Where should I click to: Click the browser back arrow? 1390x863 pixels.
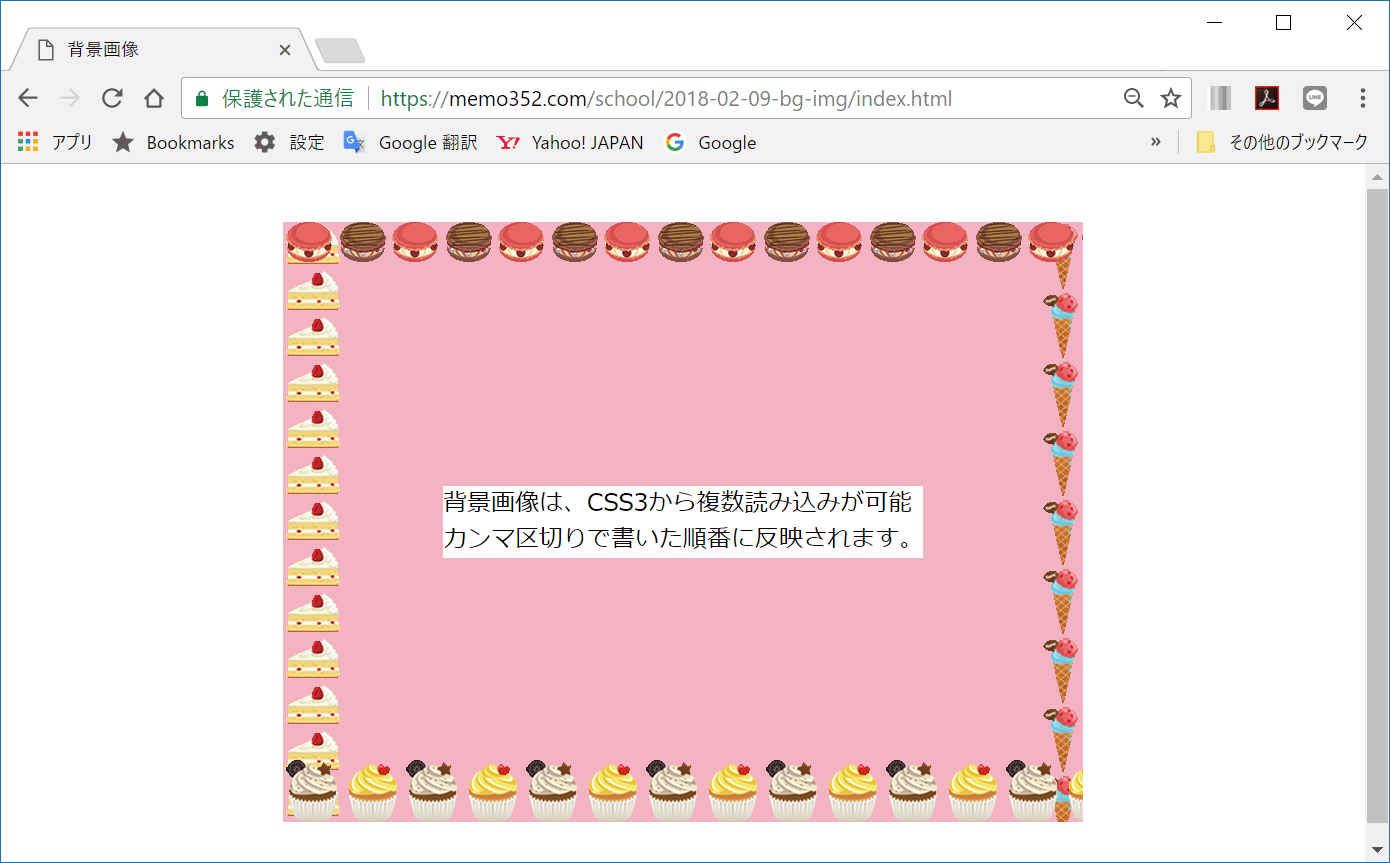(x=28, y=98)
